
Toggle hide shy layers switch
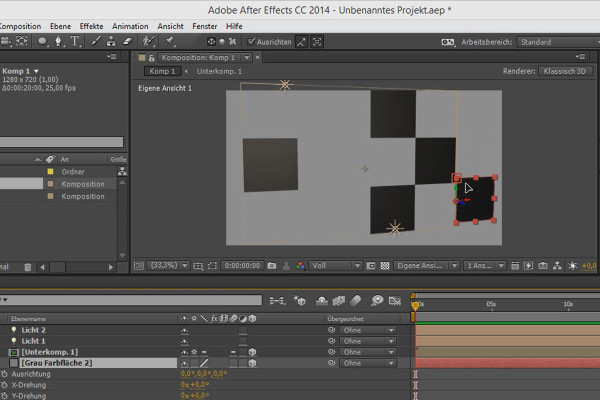click(x=321, y=301)
